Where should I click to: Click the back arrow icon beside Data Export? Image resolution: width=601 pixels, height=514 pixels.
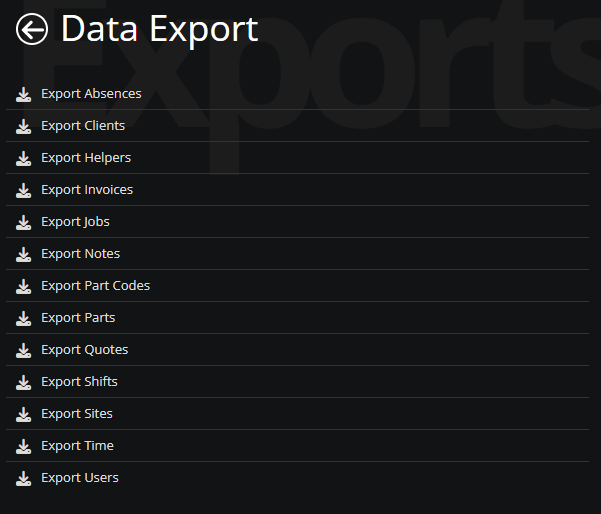[x=32, y=29]
